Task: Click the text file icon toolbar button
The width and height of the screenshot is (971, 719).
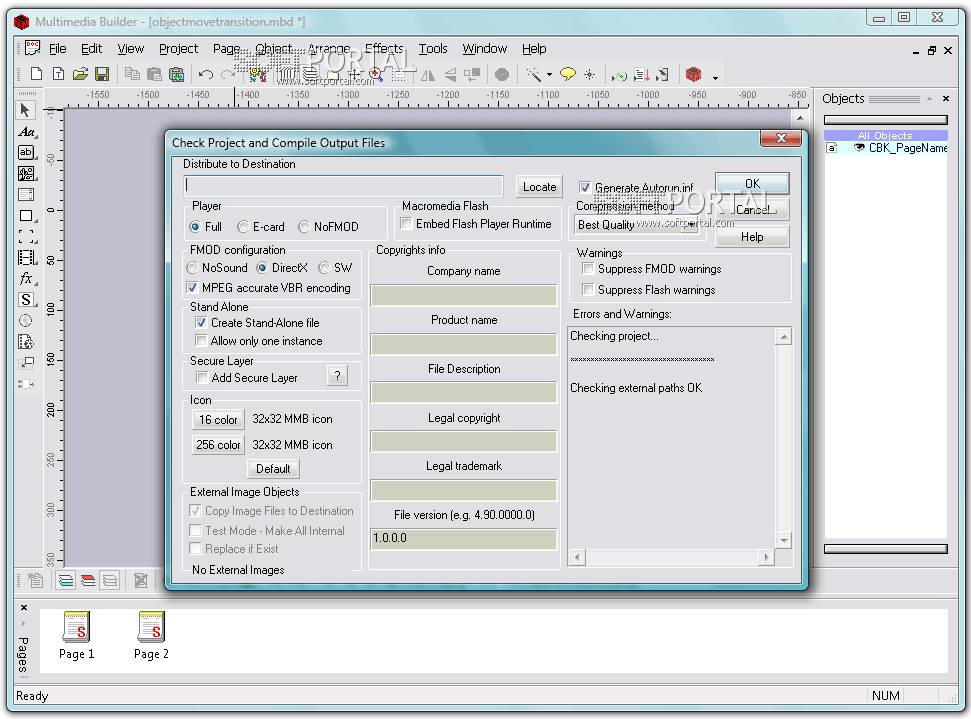Action: tap(58, 74)
